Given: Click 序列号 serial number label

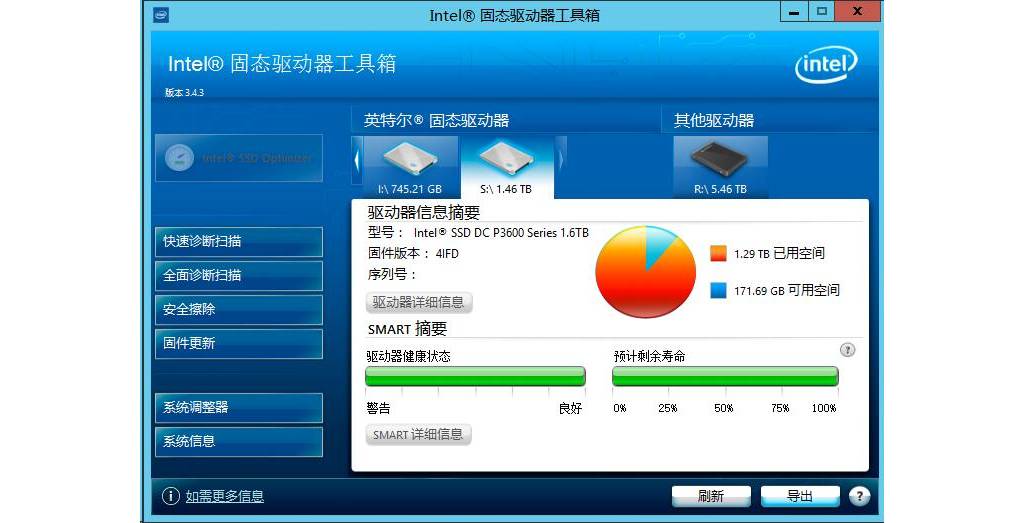Looking at the screenshot, I should [x=392, y=275].
